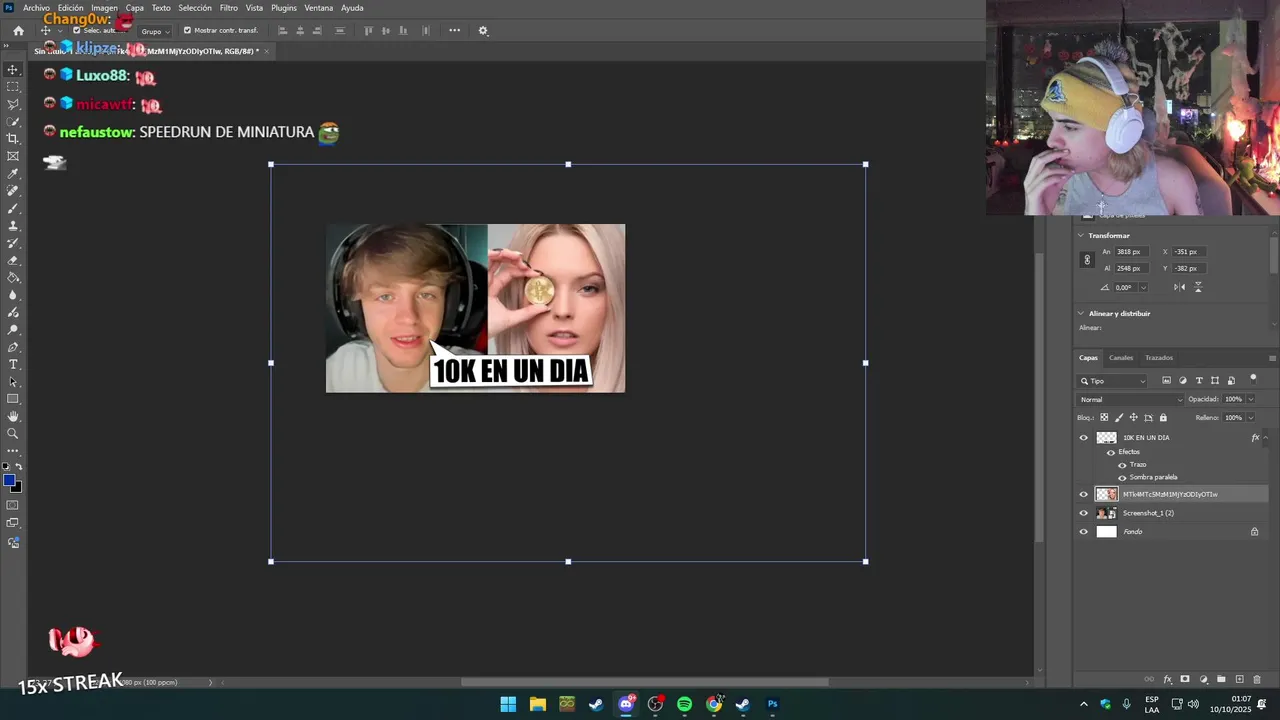Click the delete layer trash icon
The height and width of the screenshot is (720, 1280).
point(1257,680)
